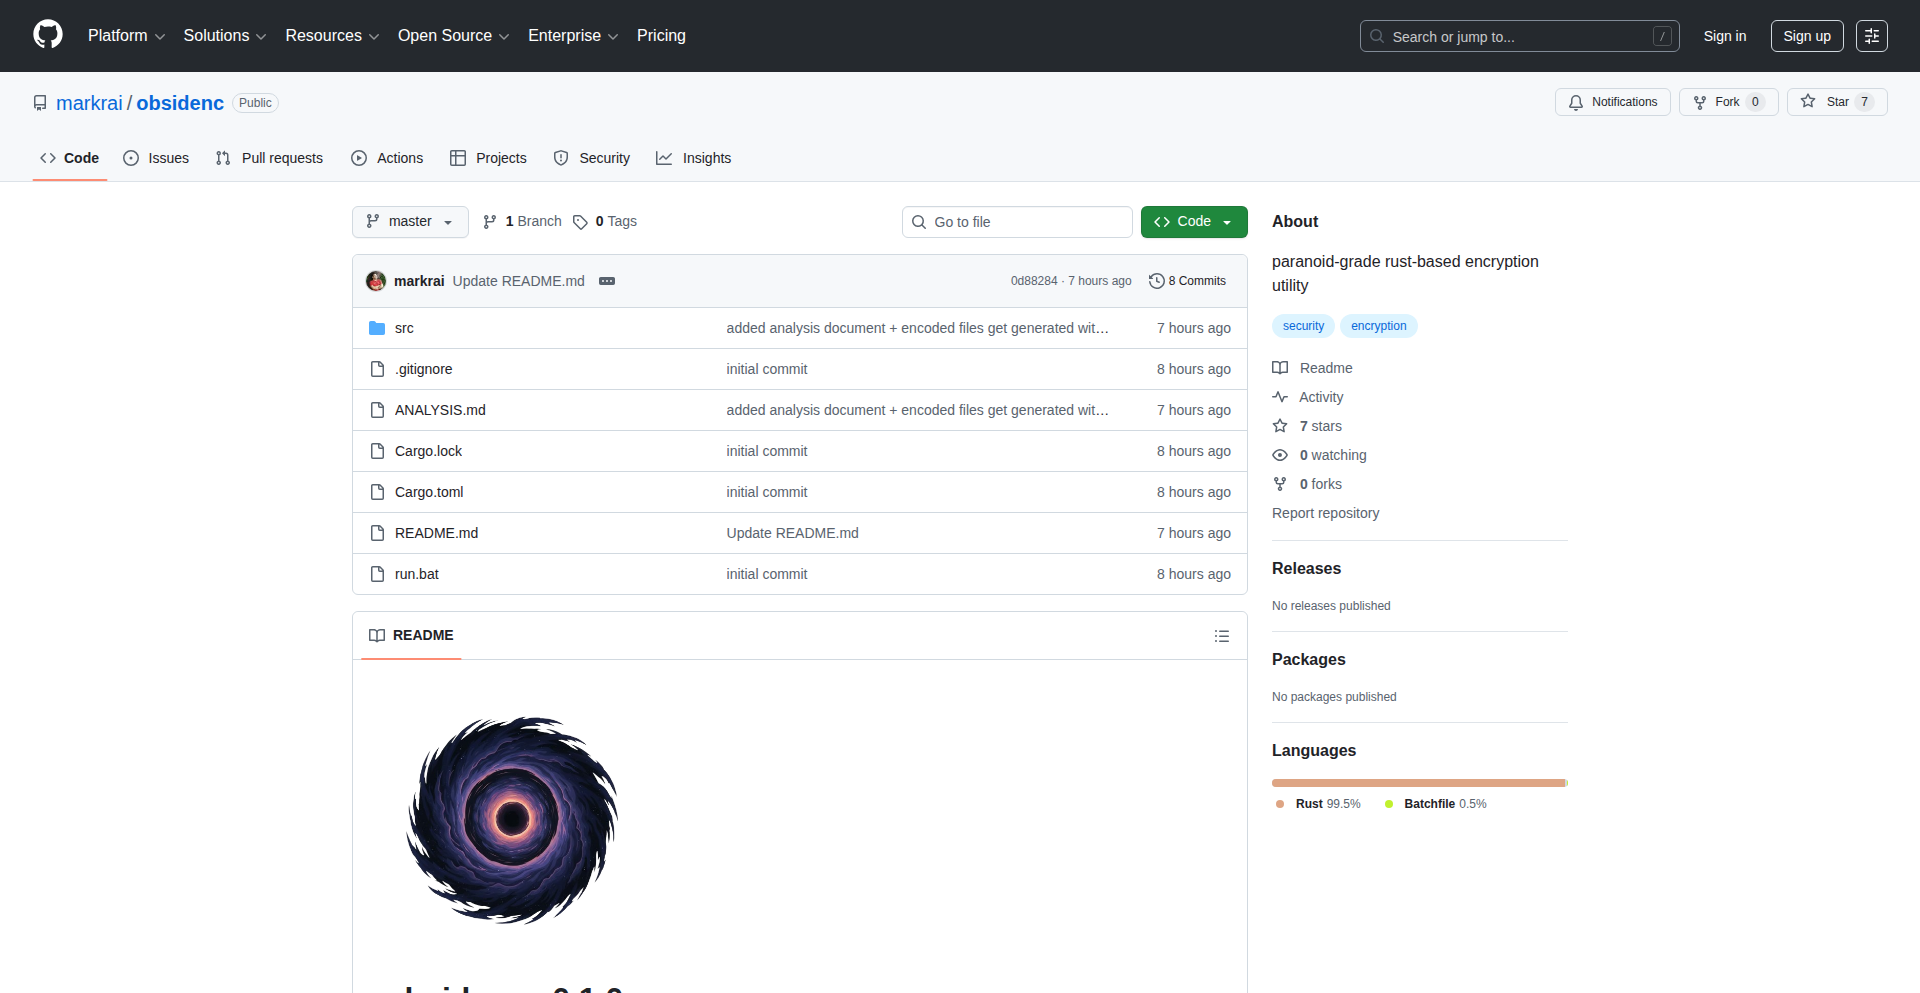Open the src folder icon
Viewport: 1920px width, 993px height.
pos(377,327)
